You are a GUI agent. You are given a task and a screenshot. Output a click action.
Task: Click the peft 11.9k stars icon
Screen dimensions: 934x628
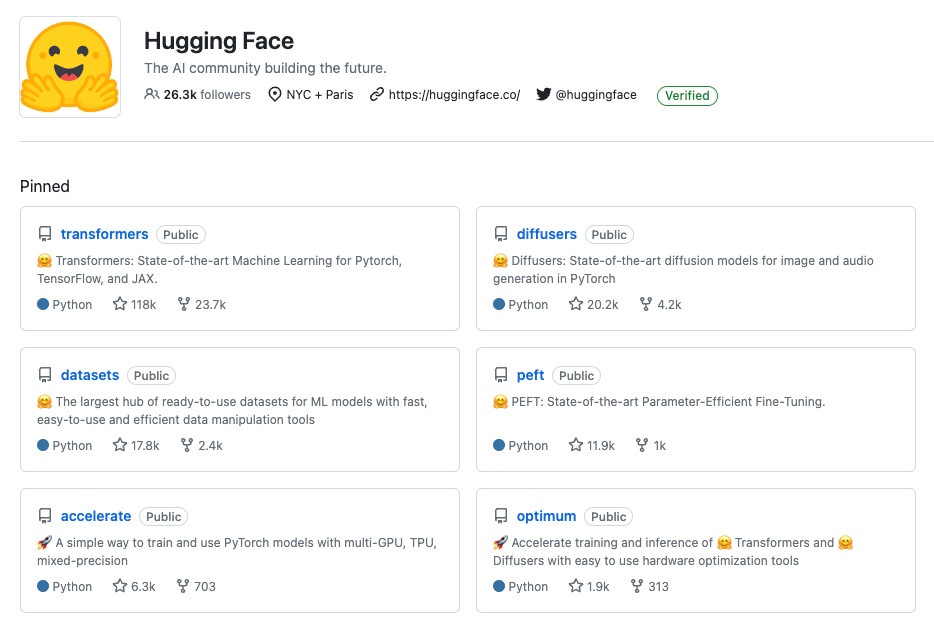click(x=576, y=445)
